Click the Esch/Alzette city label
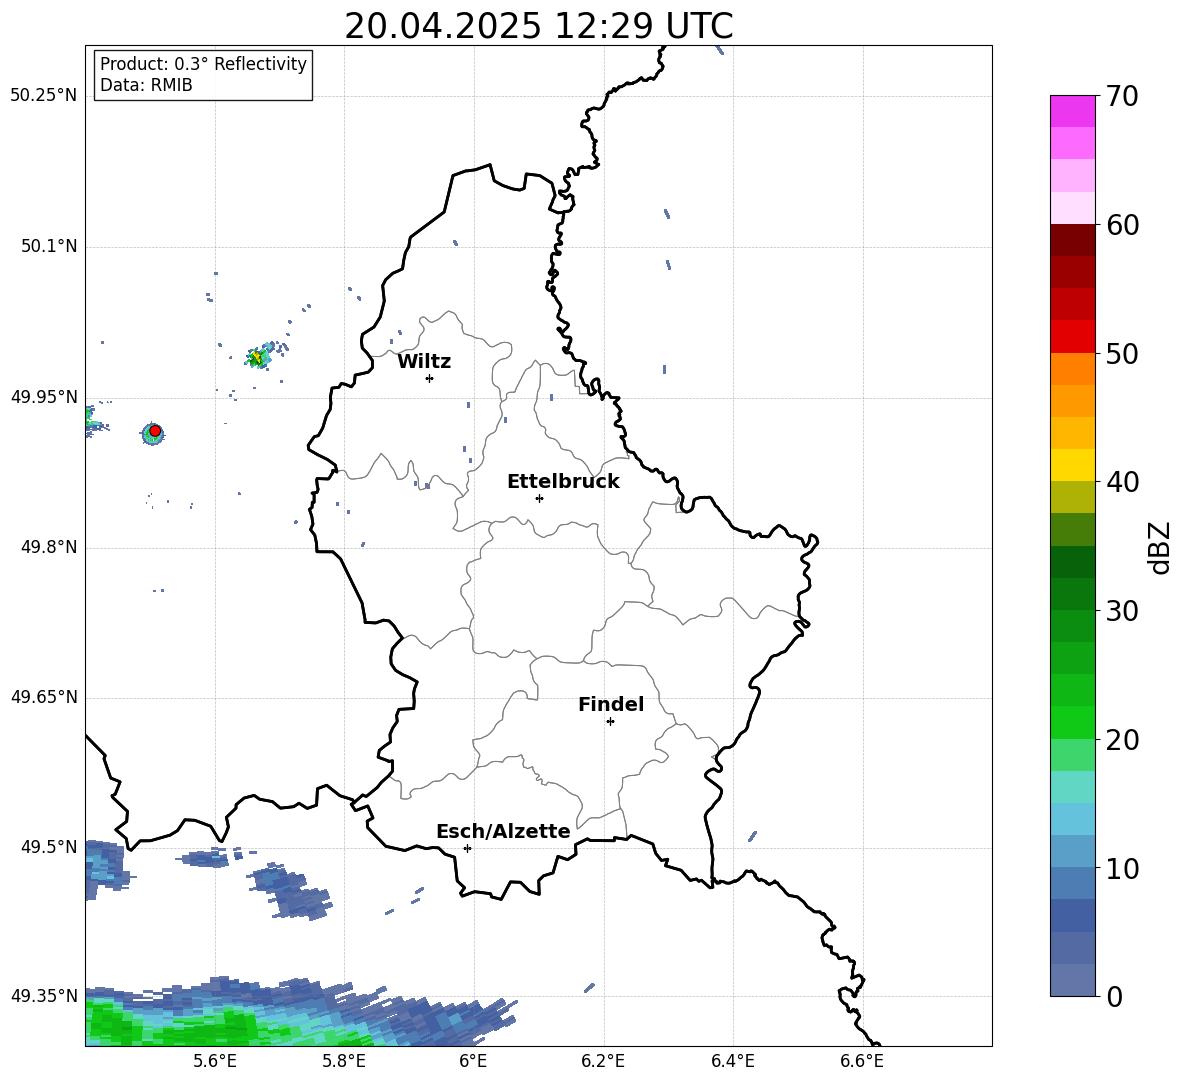The height and width of the screenshot is (1081, 1184). 503,831
